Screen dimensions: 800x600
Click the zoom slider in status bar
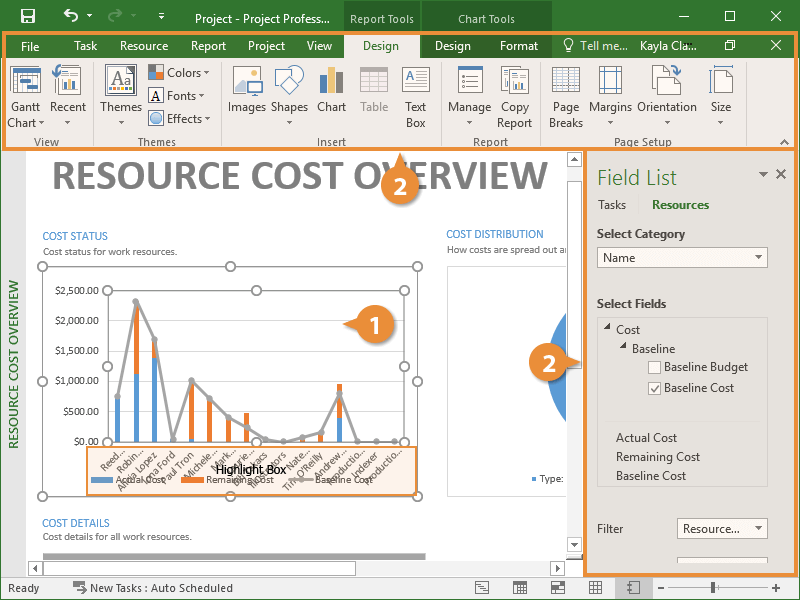pos(713,588)
